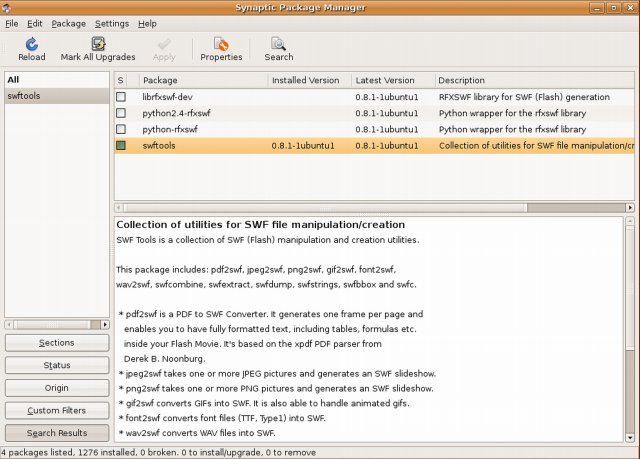
Task: Sort by Installed Version column header
Action: click(309, 80)
